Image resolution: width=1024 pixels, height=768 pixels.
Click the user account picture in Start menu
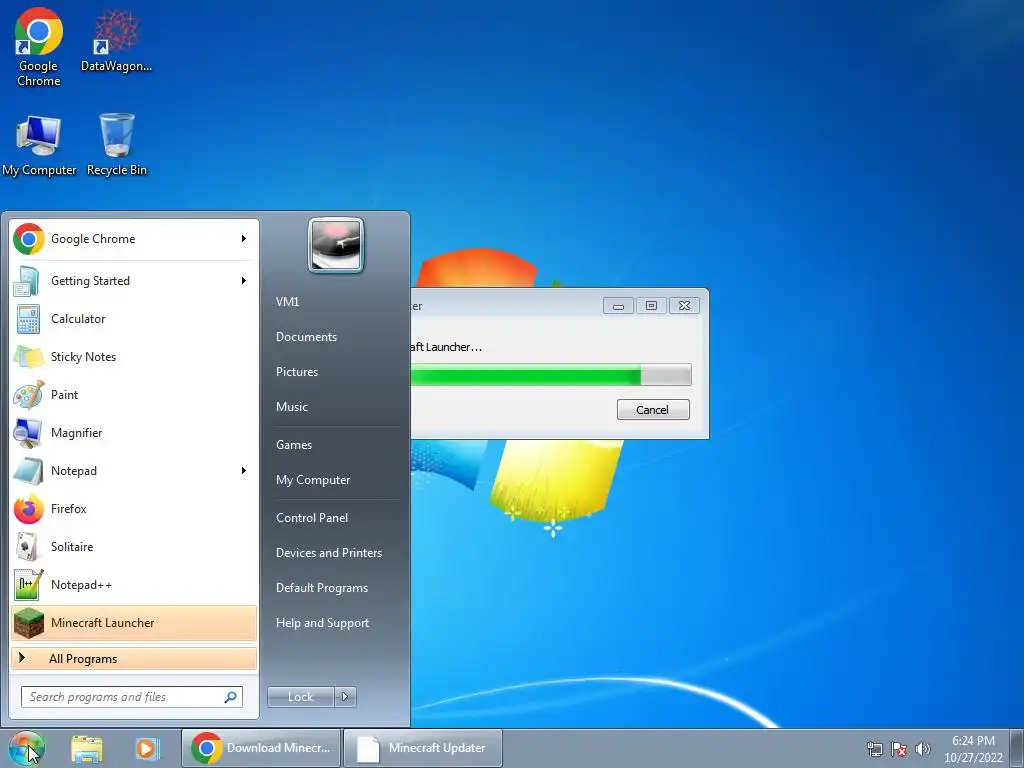(x=336, y=245)
